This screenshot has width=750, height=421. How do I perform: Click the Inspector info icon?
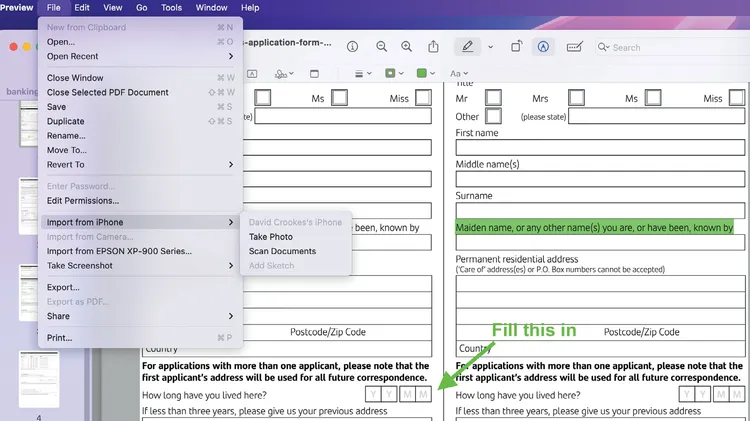tap(353, 46)
